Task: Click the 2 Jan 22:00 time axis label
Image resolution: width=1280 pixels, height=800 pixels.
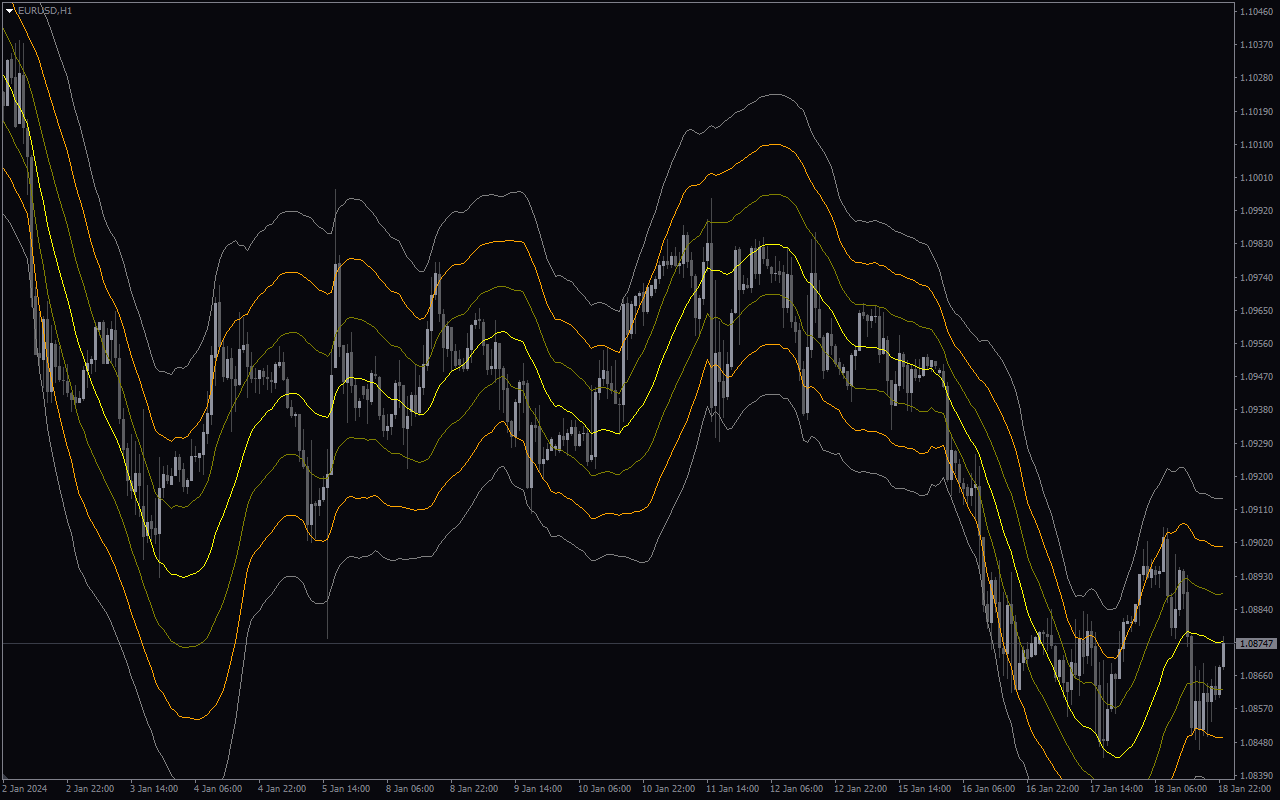Action: coord(90,788)
